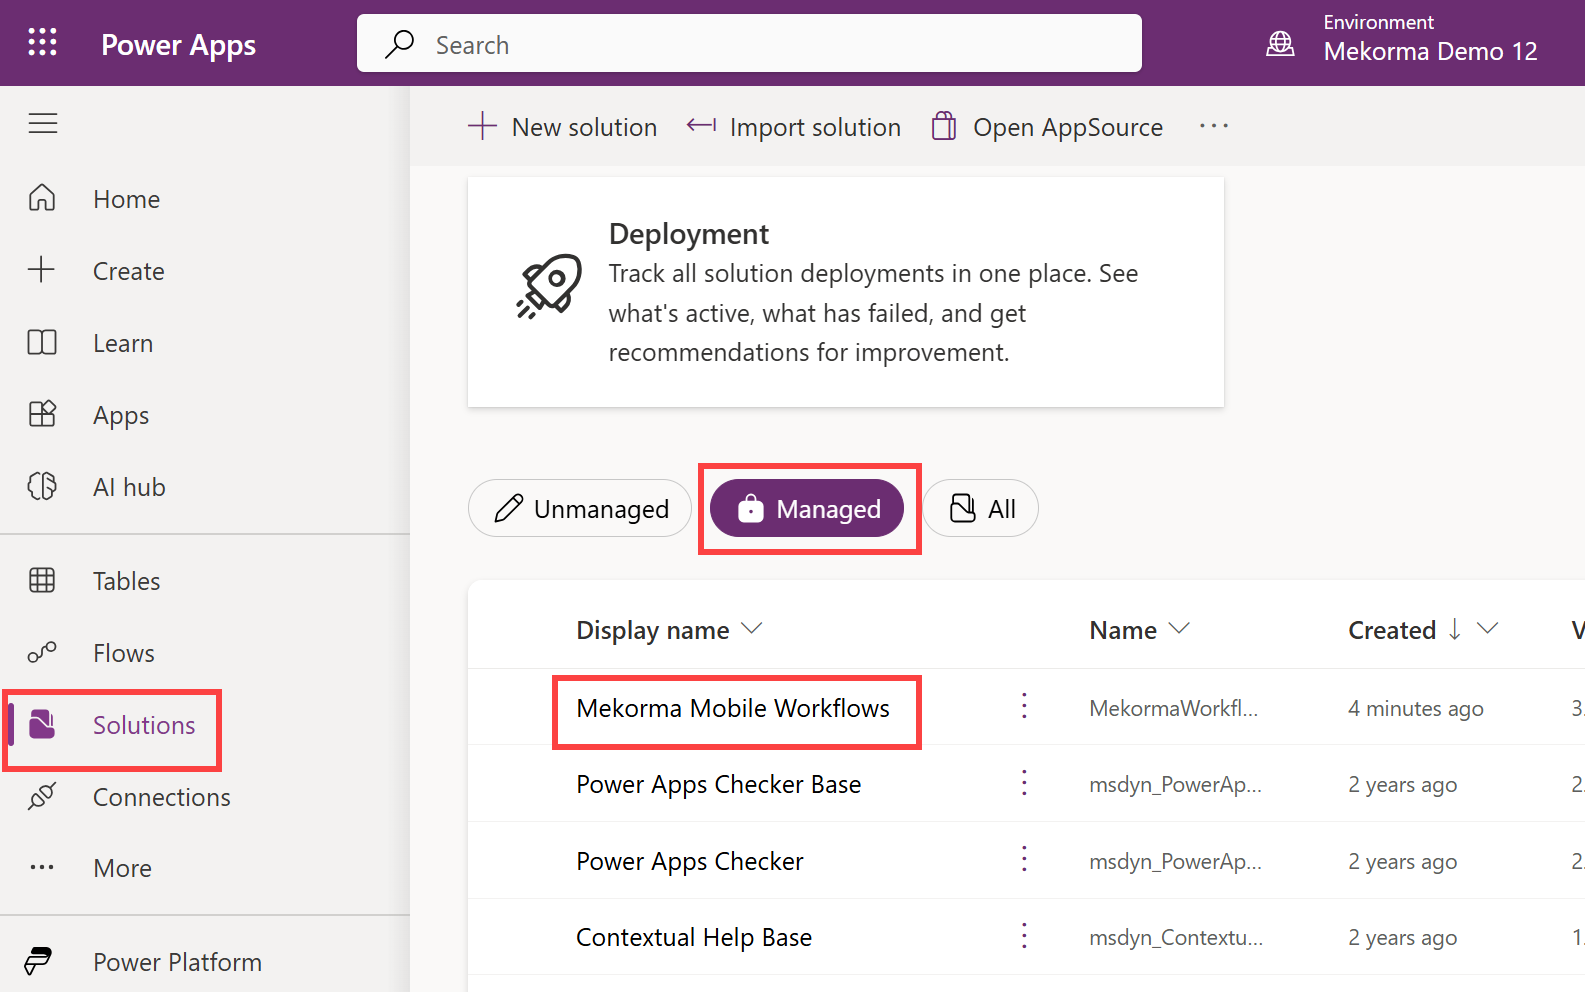Open Connections from the left navigation

click(161, 797)
